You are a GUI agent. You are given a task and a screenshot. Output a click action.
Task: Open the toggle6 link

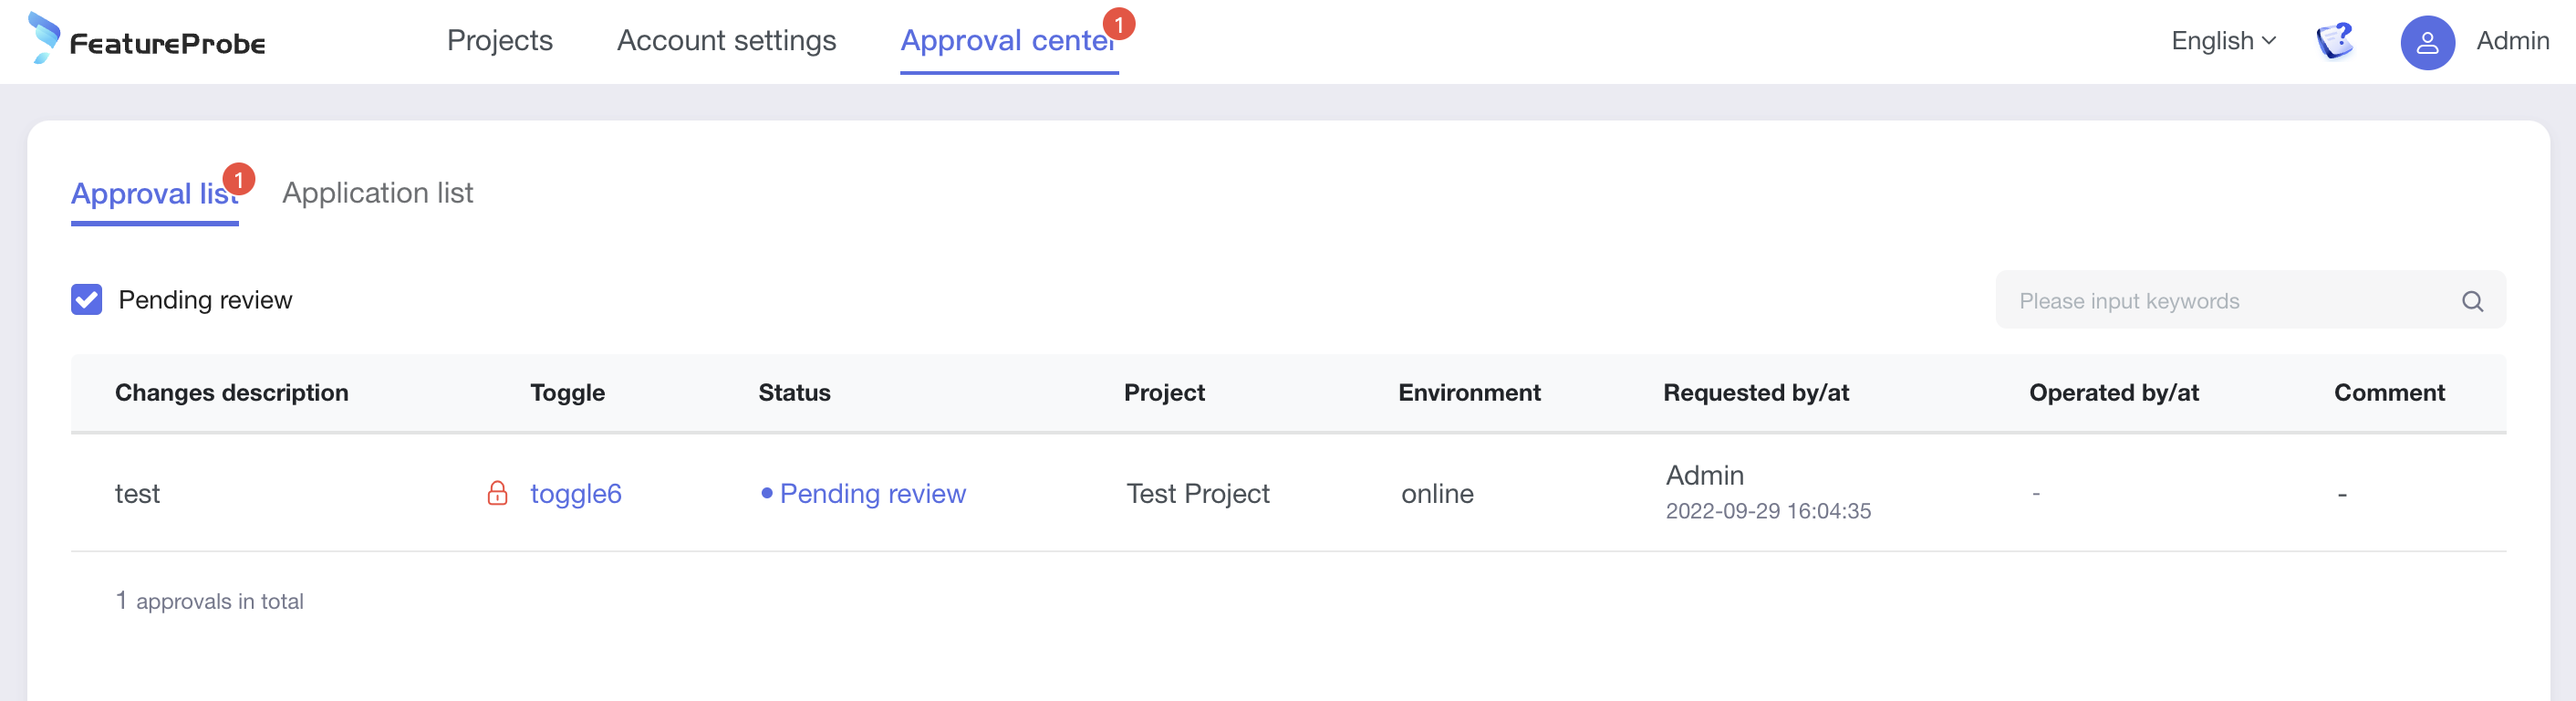click(575, 494)
